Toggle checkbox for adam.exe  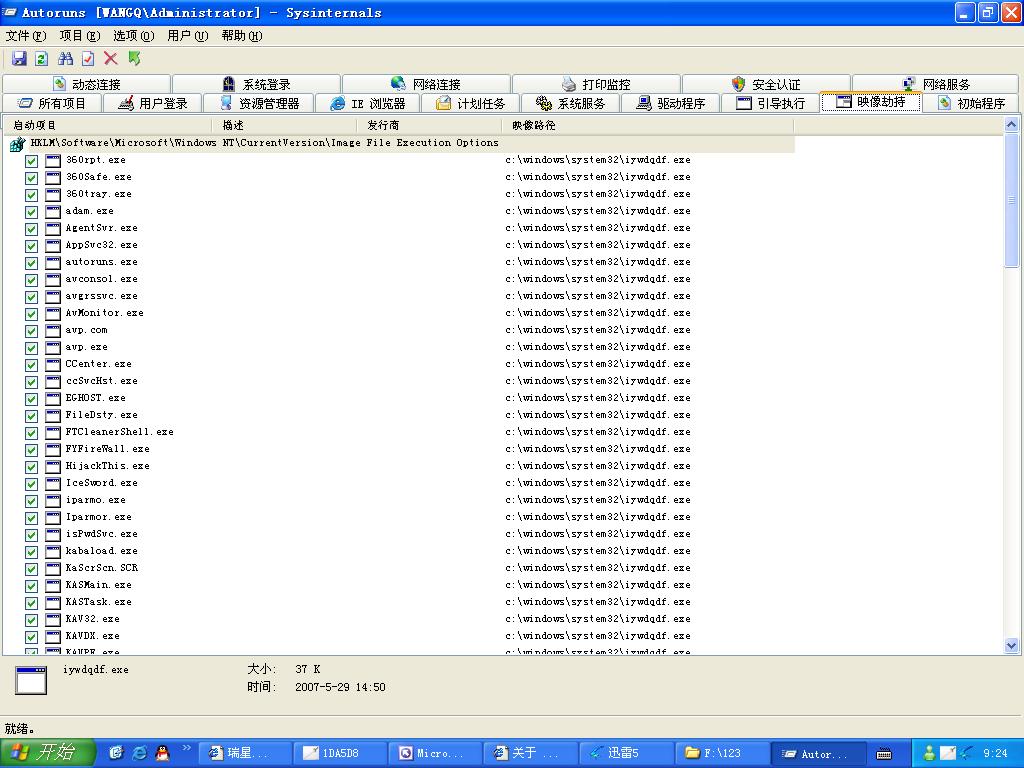click(31, 212)
